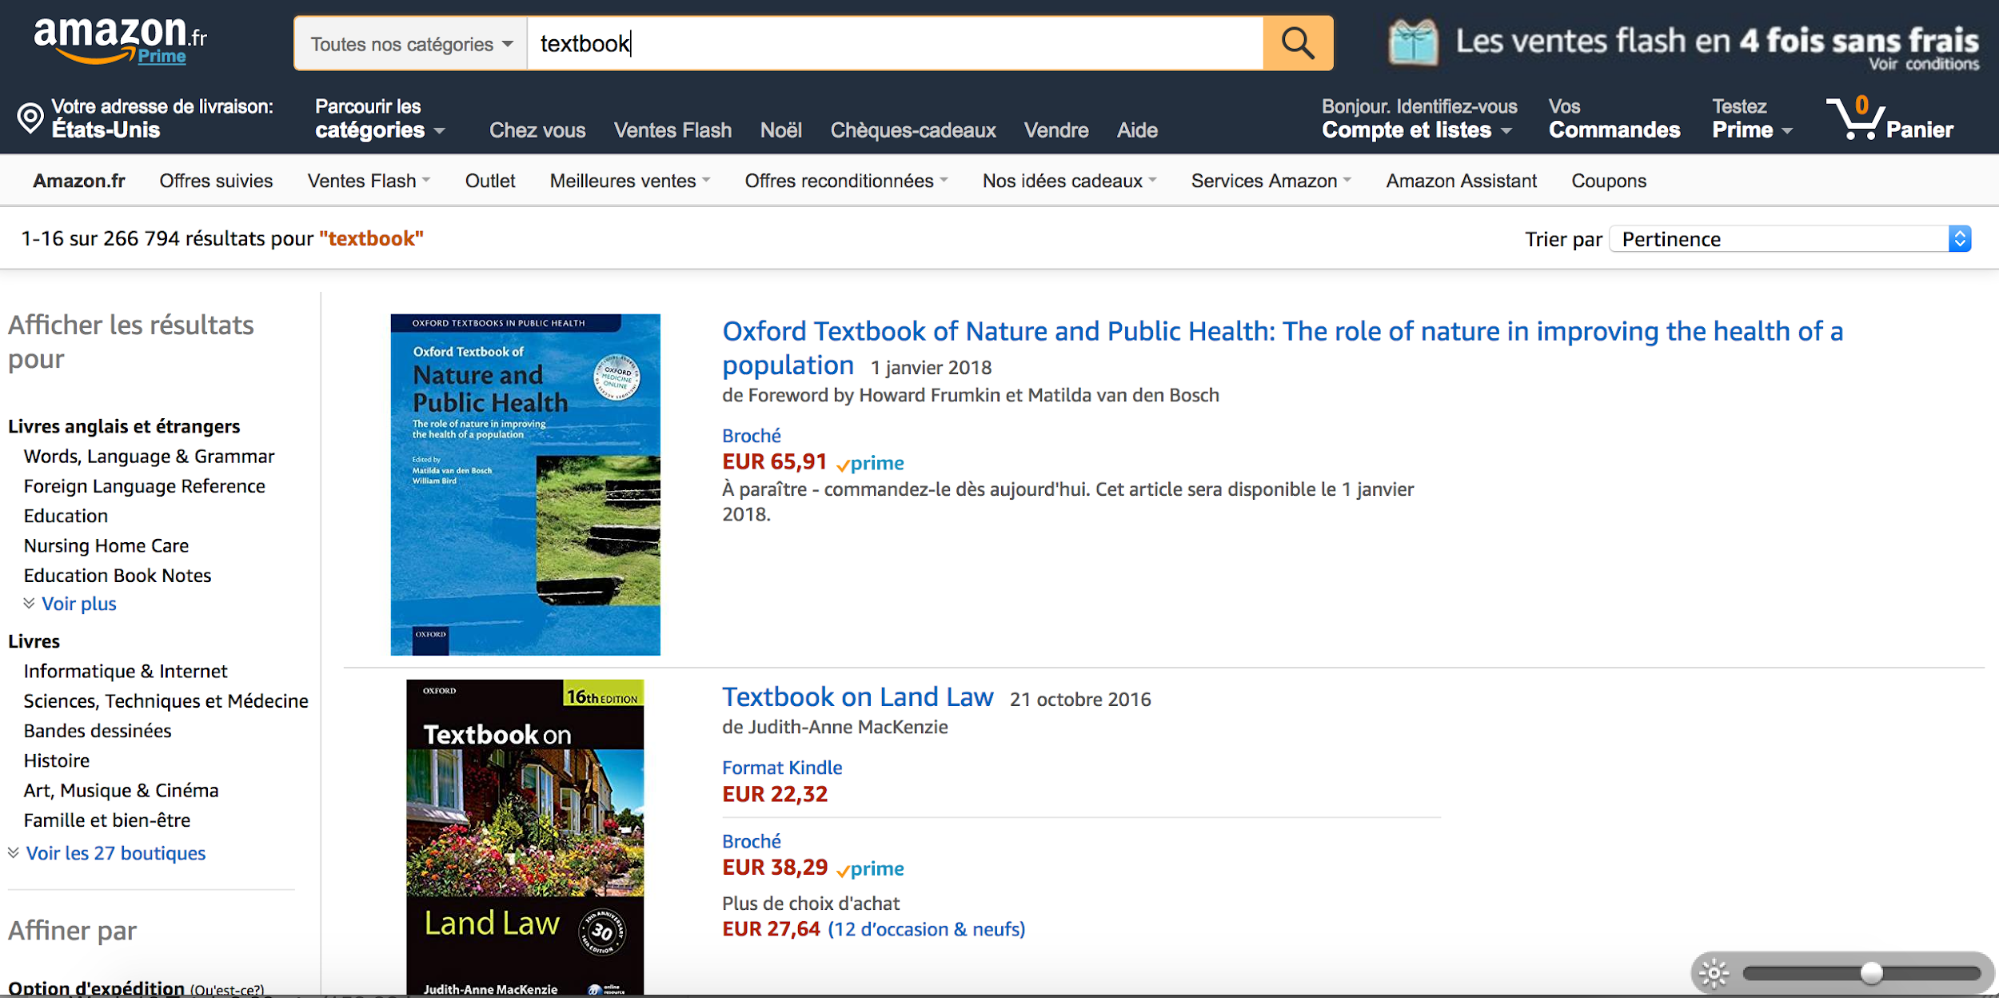
Task: Click the Prime badge next to EUR 38,29
Action: coord(869,868)
